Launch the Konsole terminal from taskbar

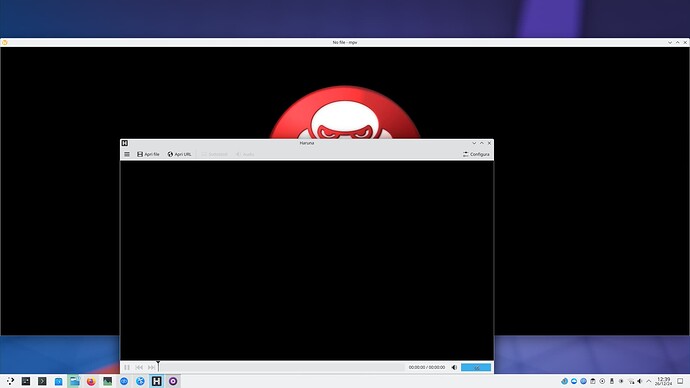click(42, 381)
